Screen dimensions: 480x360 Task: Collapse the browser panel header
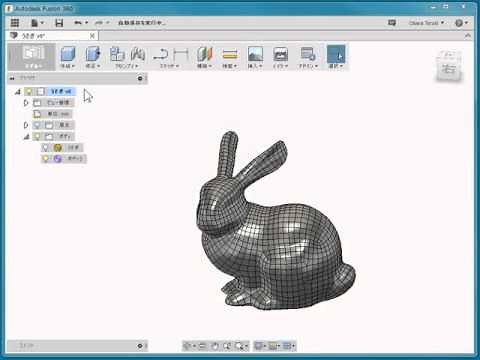coord(12,78)
